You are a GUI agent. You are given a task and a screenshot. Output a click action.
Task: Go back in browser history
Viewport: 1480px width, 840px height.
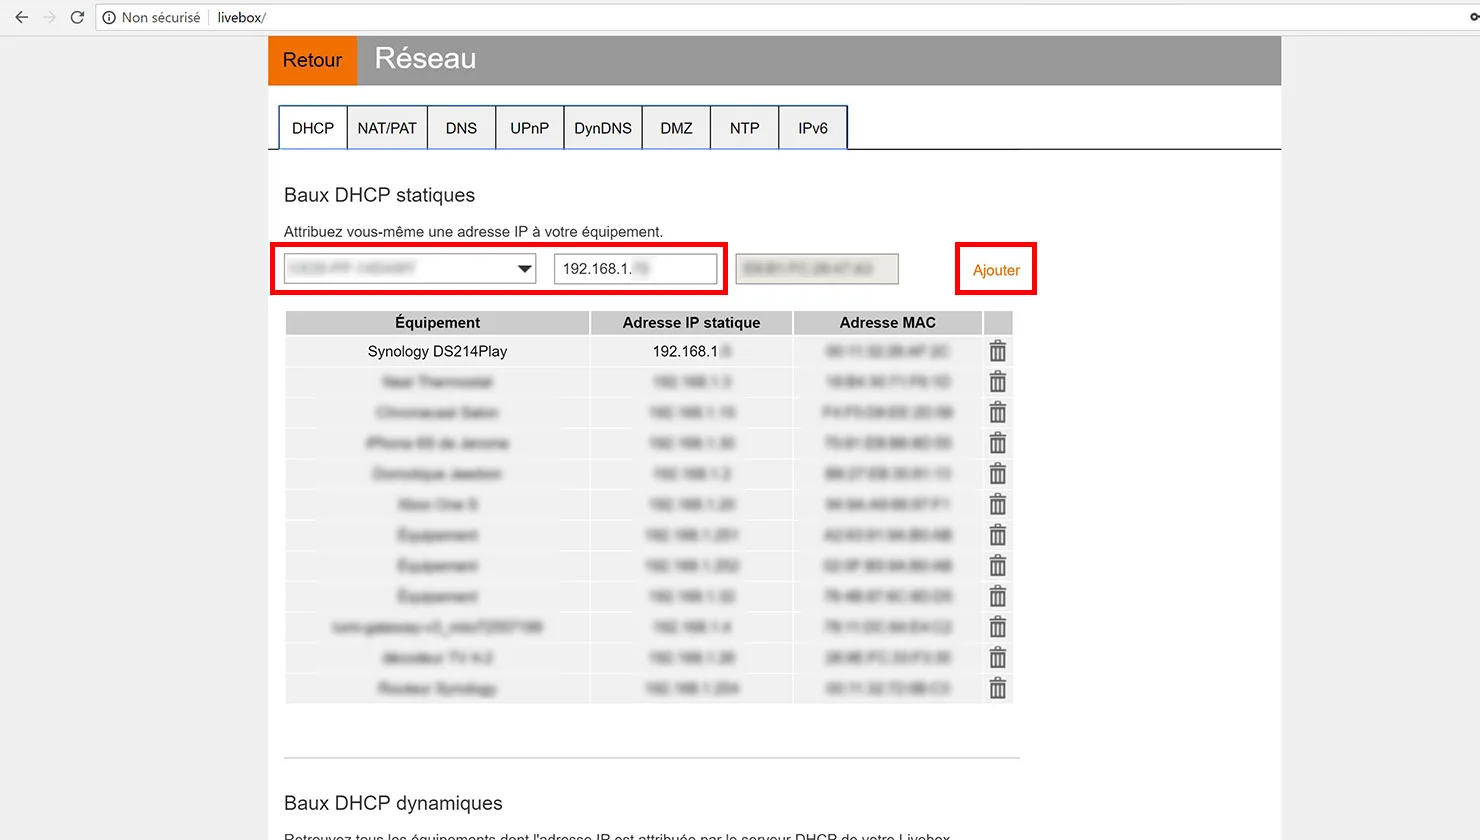[x=22, y=17]
